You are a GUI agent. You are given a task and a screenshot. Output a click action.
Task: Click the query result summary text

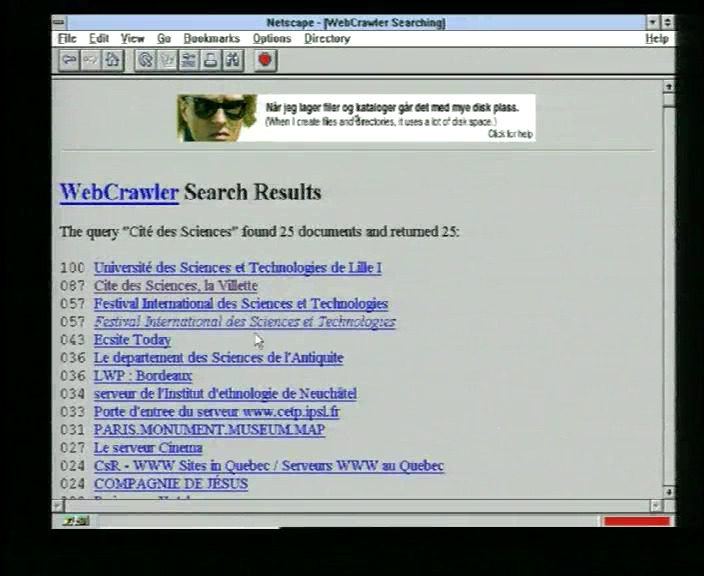pos(260,232)
